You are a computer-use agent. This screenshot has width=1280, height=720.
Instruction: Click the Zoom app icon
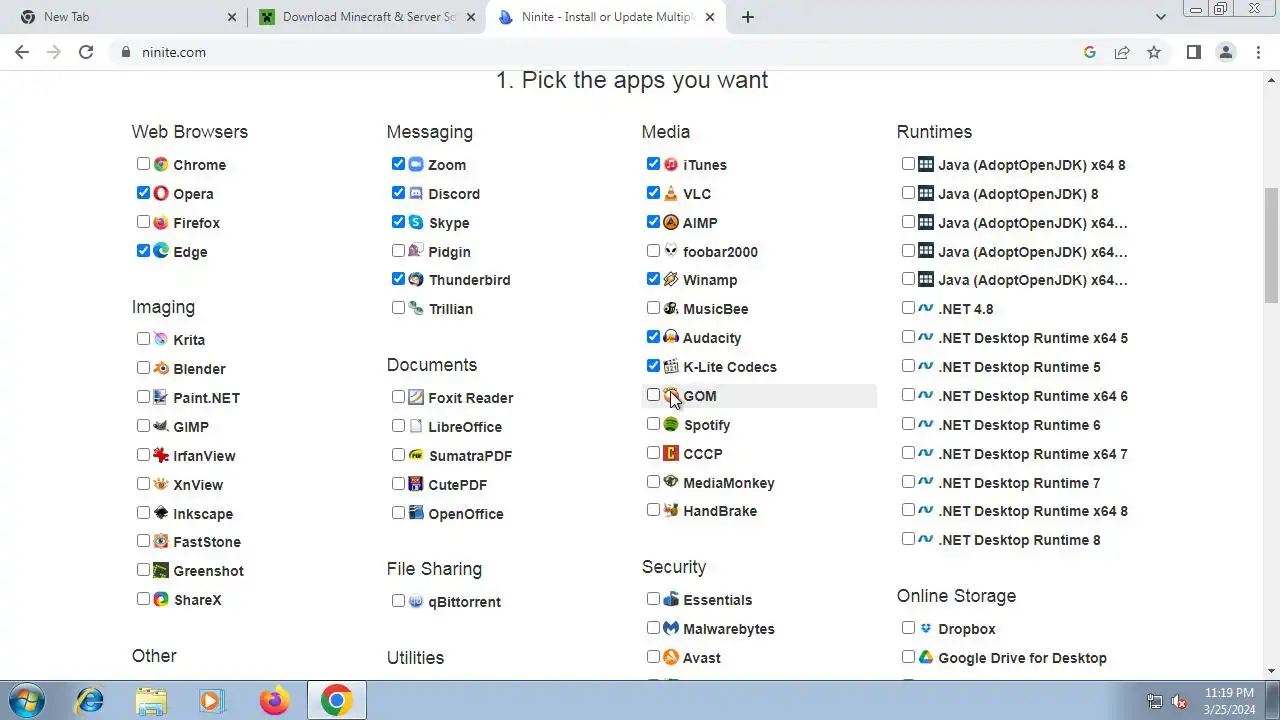coord(416,164)
